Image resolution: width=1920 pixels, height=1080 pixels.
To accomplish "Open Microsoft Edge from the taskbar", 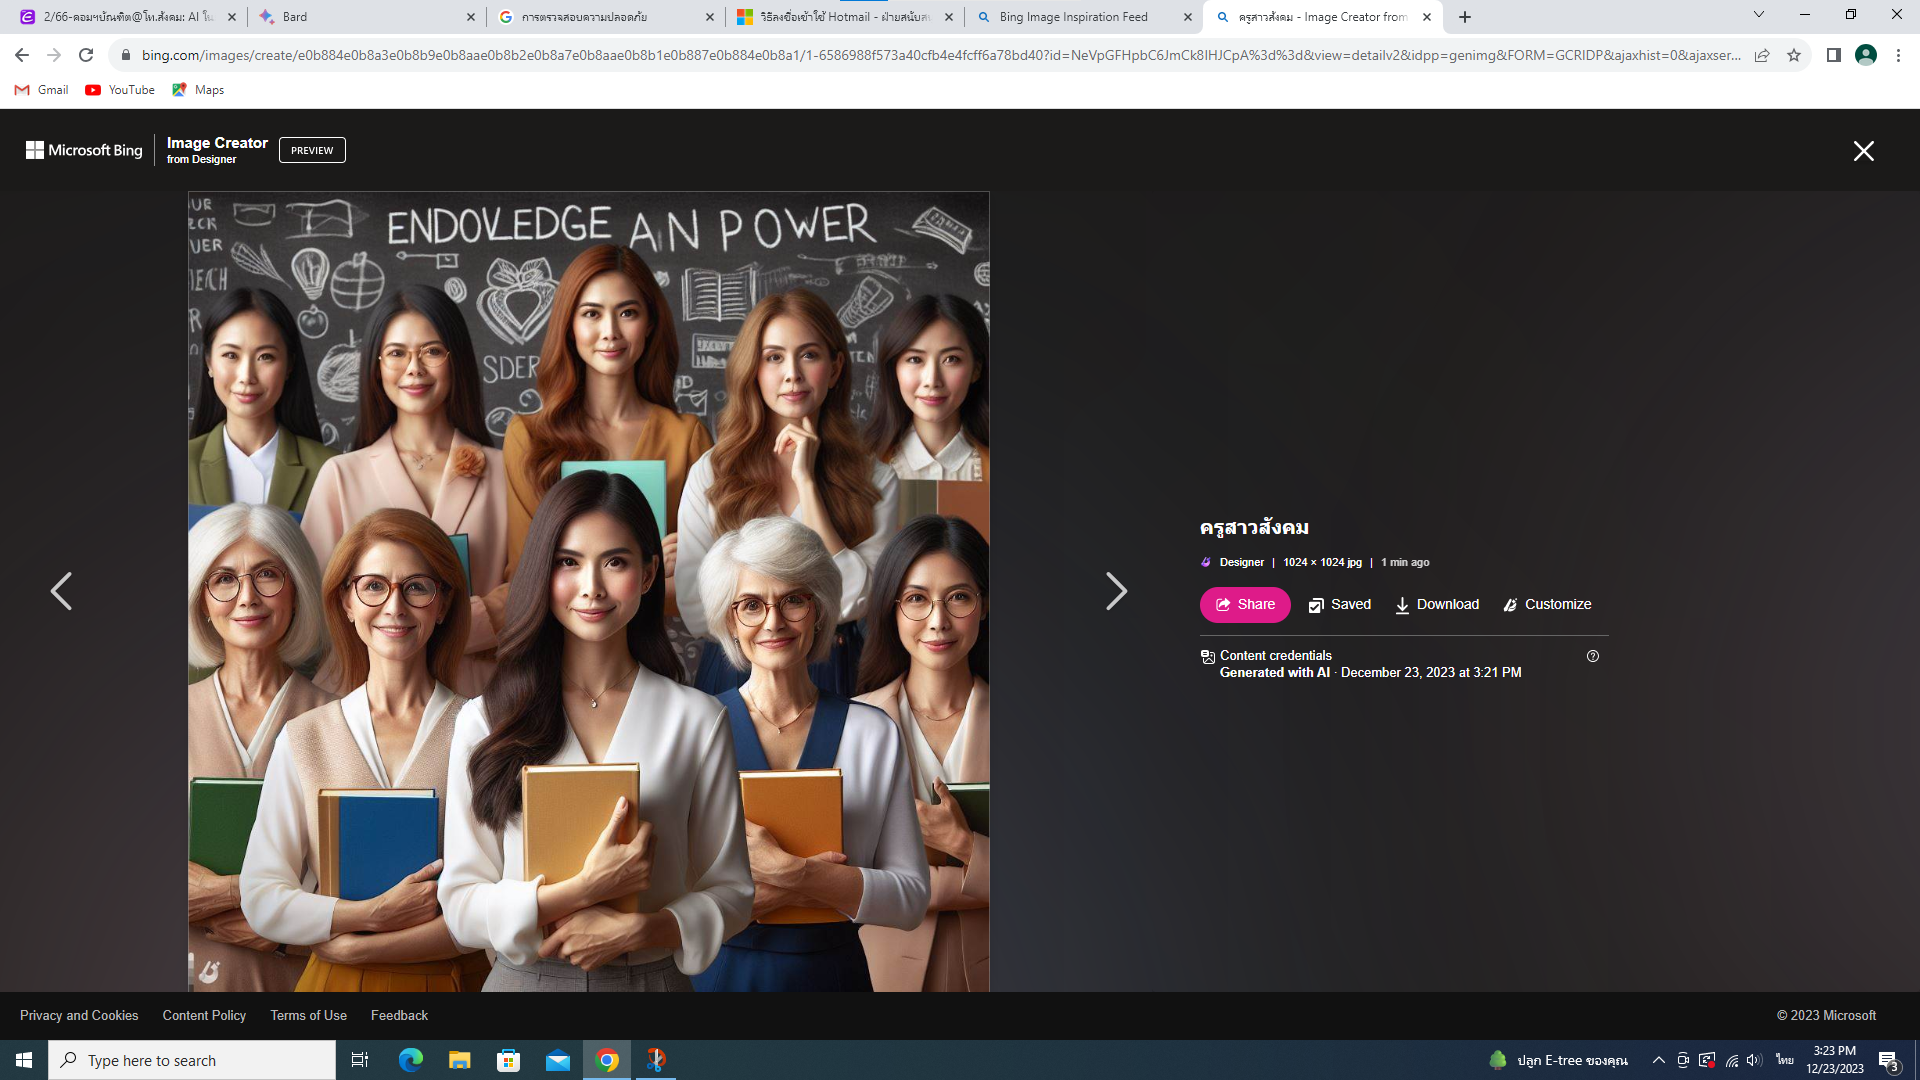I will point(410,1060).
